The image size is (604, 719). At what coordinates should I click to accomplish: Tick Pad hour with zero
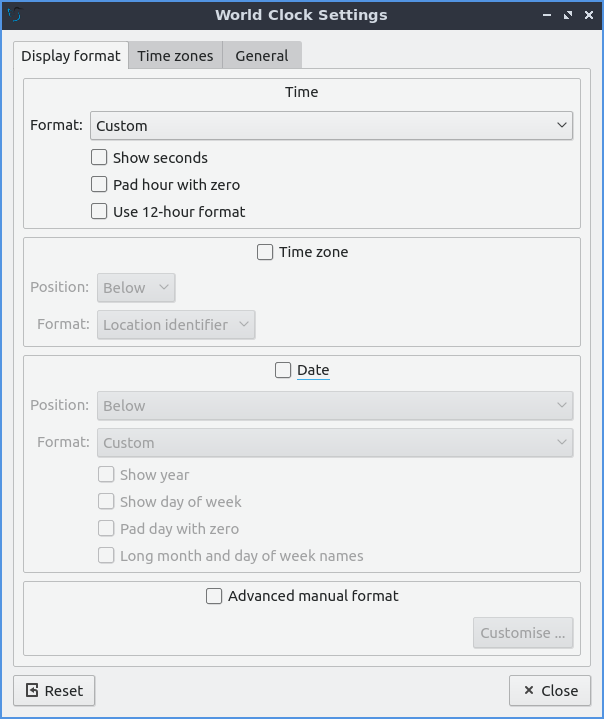[x=99, y=184]
